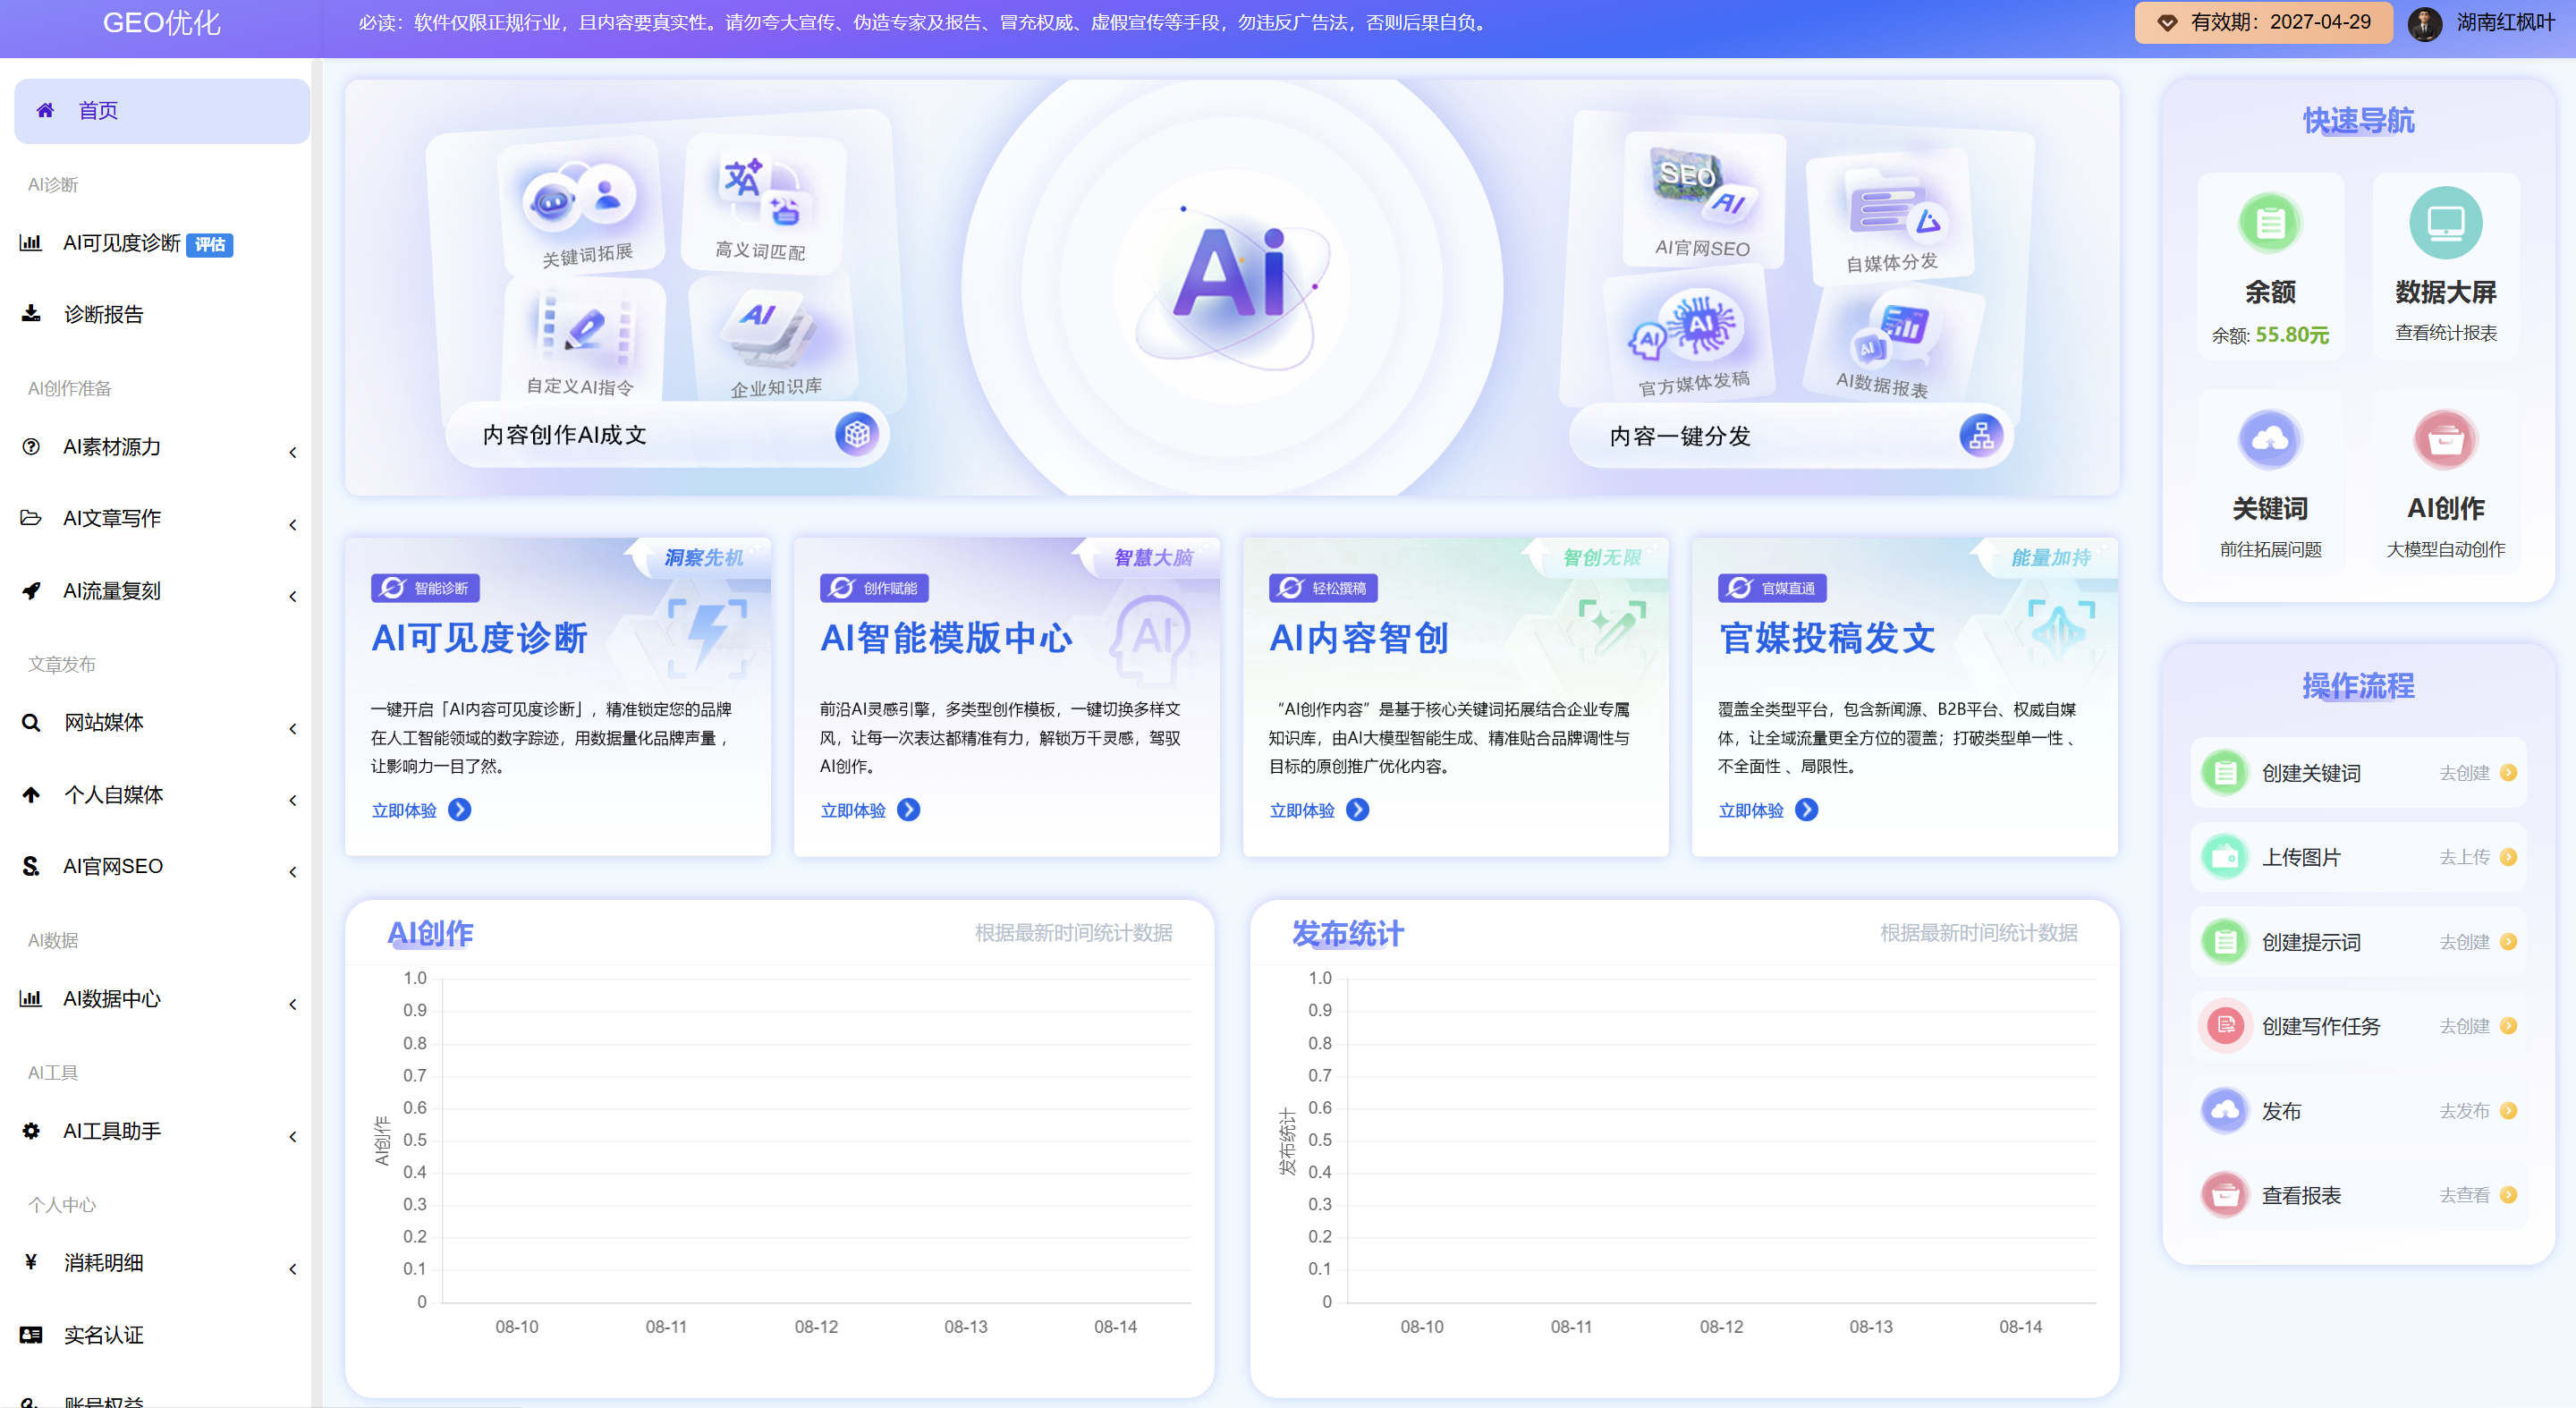The image size is (2576, 1408).
Task: Expand the AI流量复刻 submenu arrow
Action: [293, 596]
